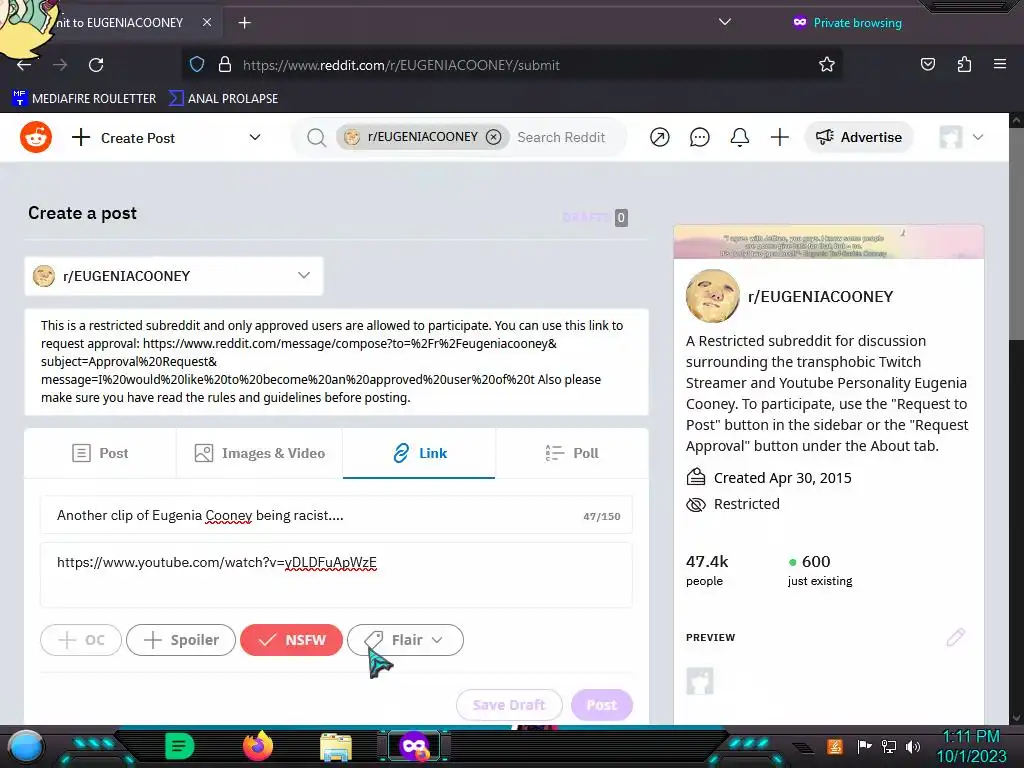Click the create post plus icon in header
The image size is (1024, 768).
[779, 137]
